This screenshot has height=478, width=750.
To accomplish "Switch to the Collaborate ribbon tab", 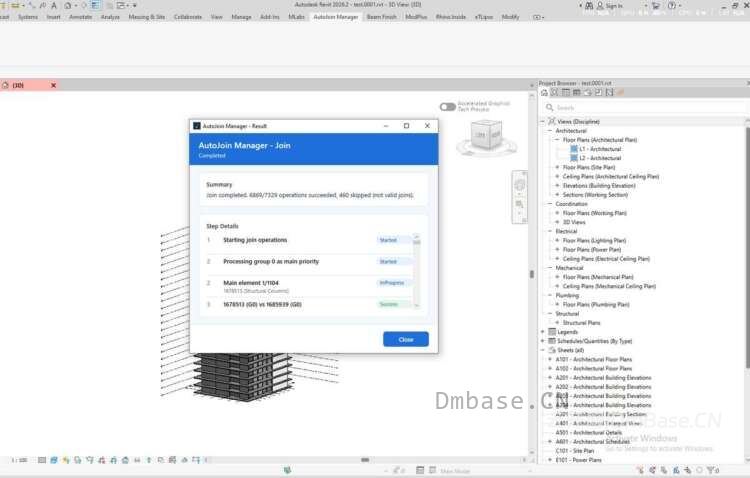I will click(188, 17).
